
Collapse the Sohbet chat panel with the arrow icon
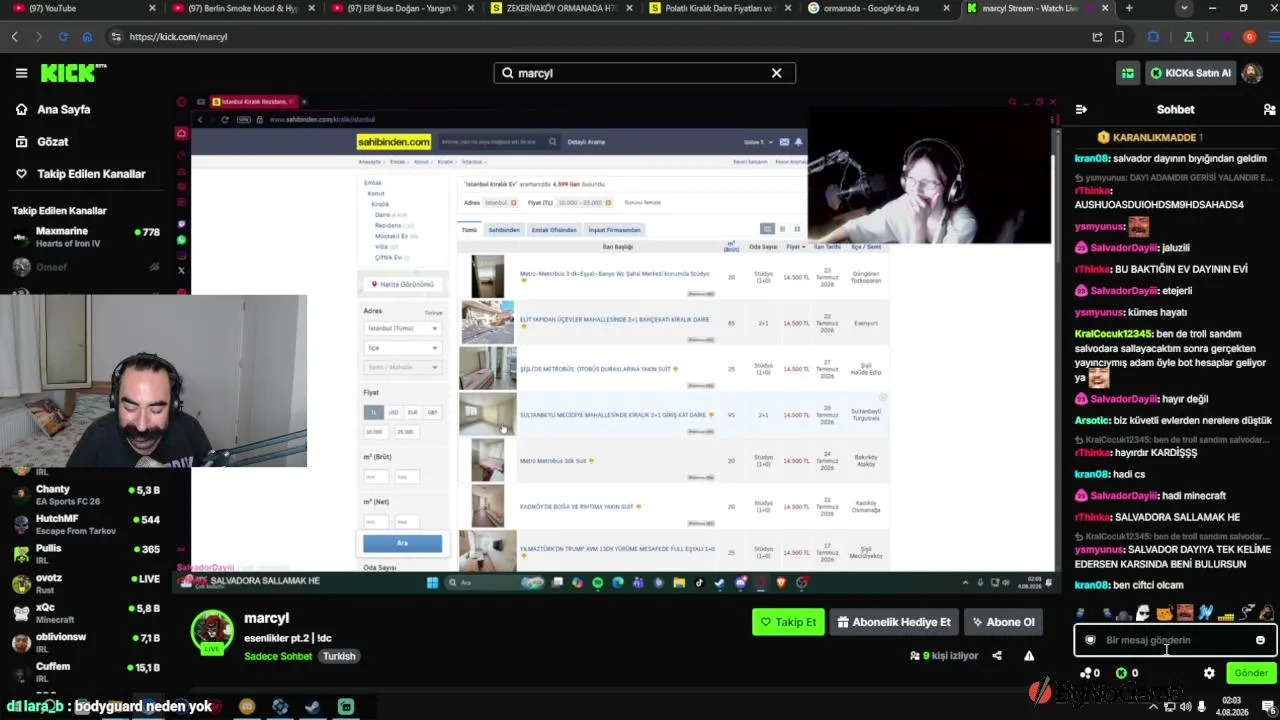pyautogui.click(x=1081, y=109)
